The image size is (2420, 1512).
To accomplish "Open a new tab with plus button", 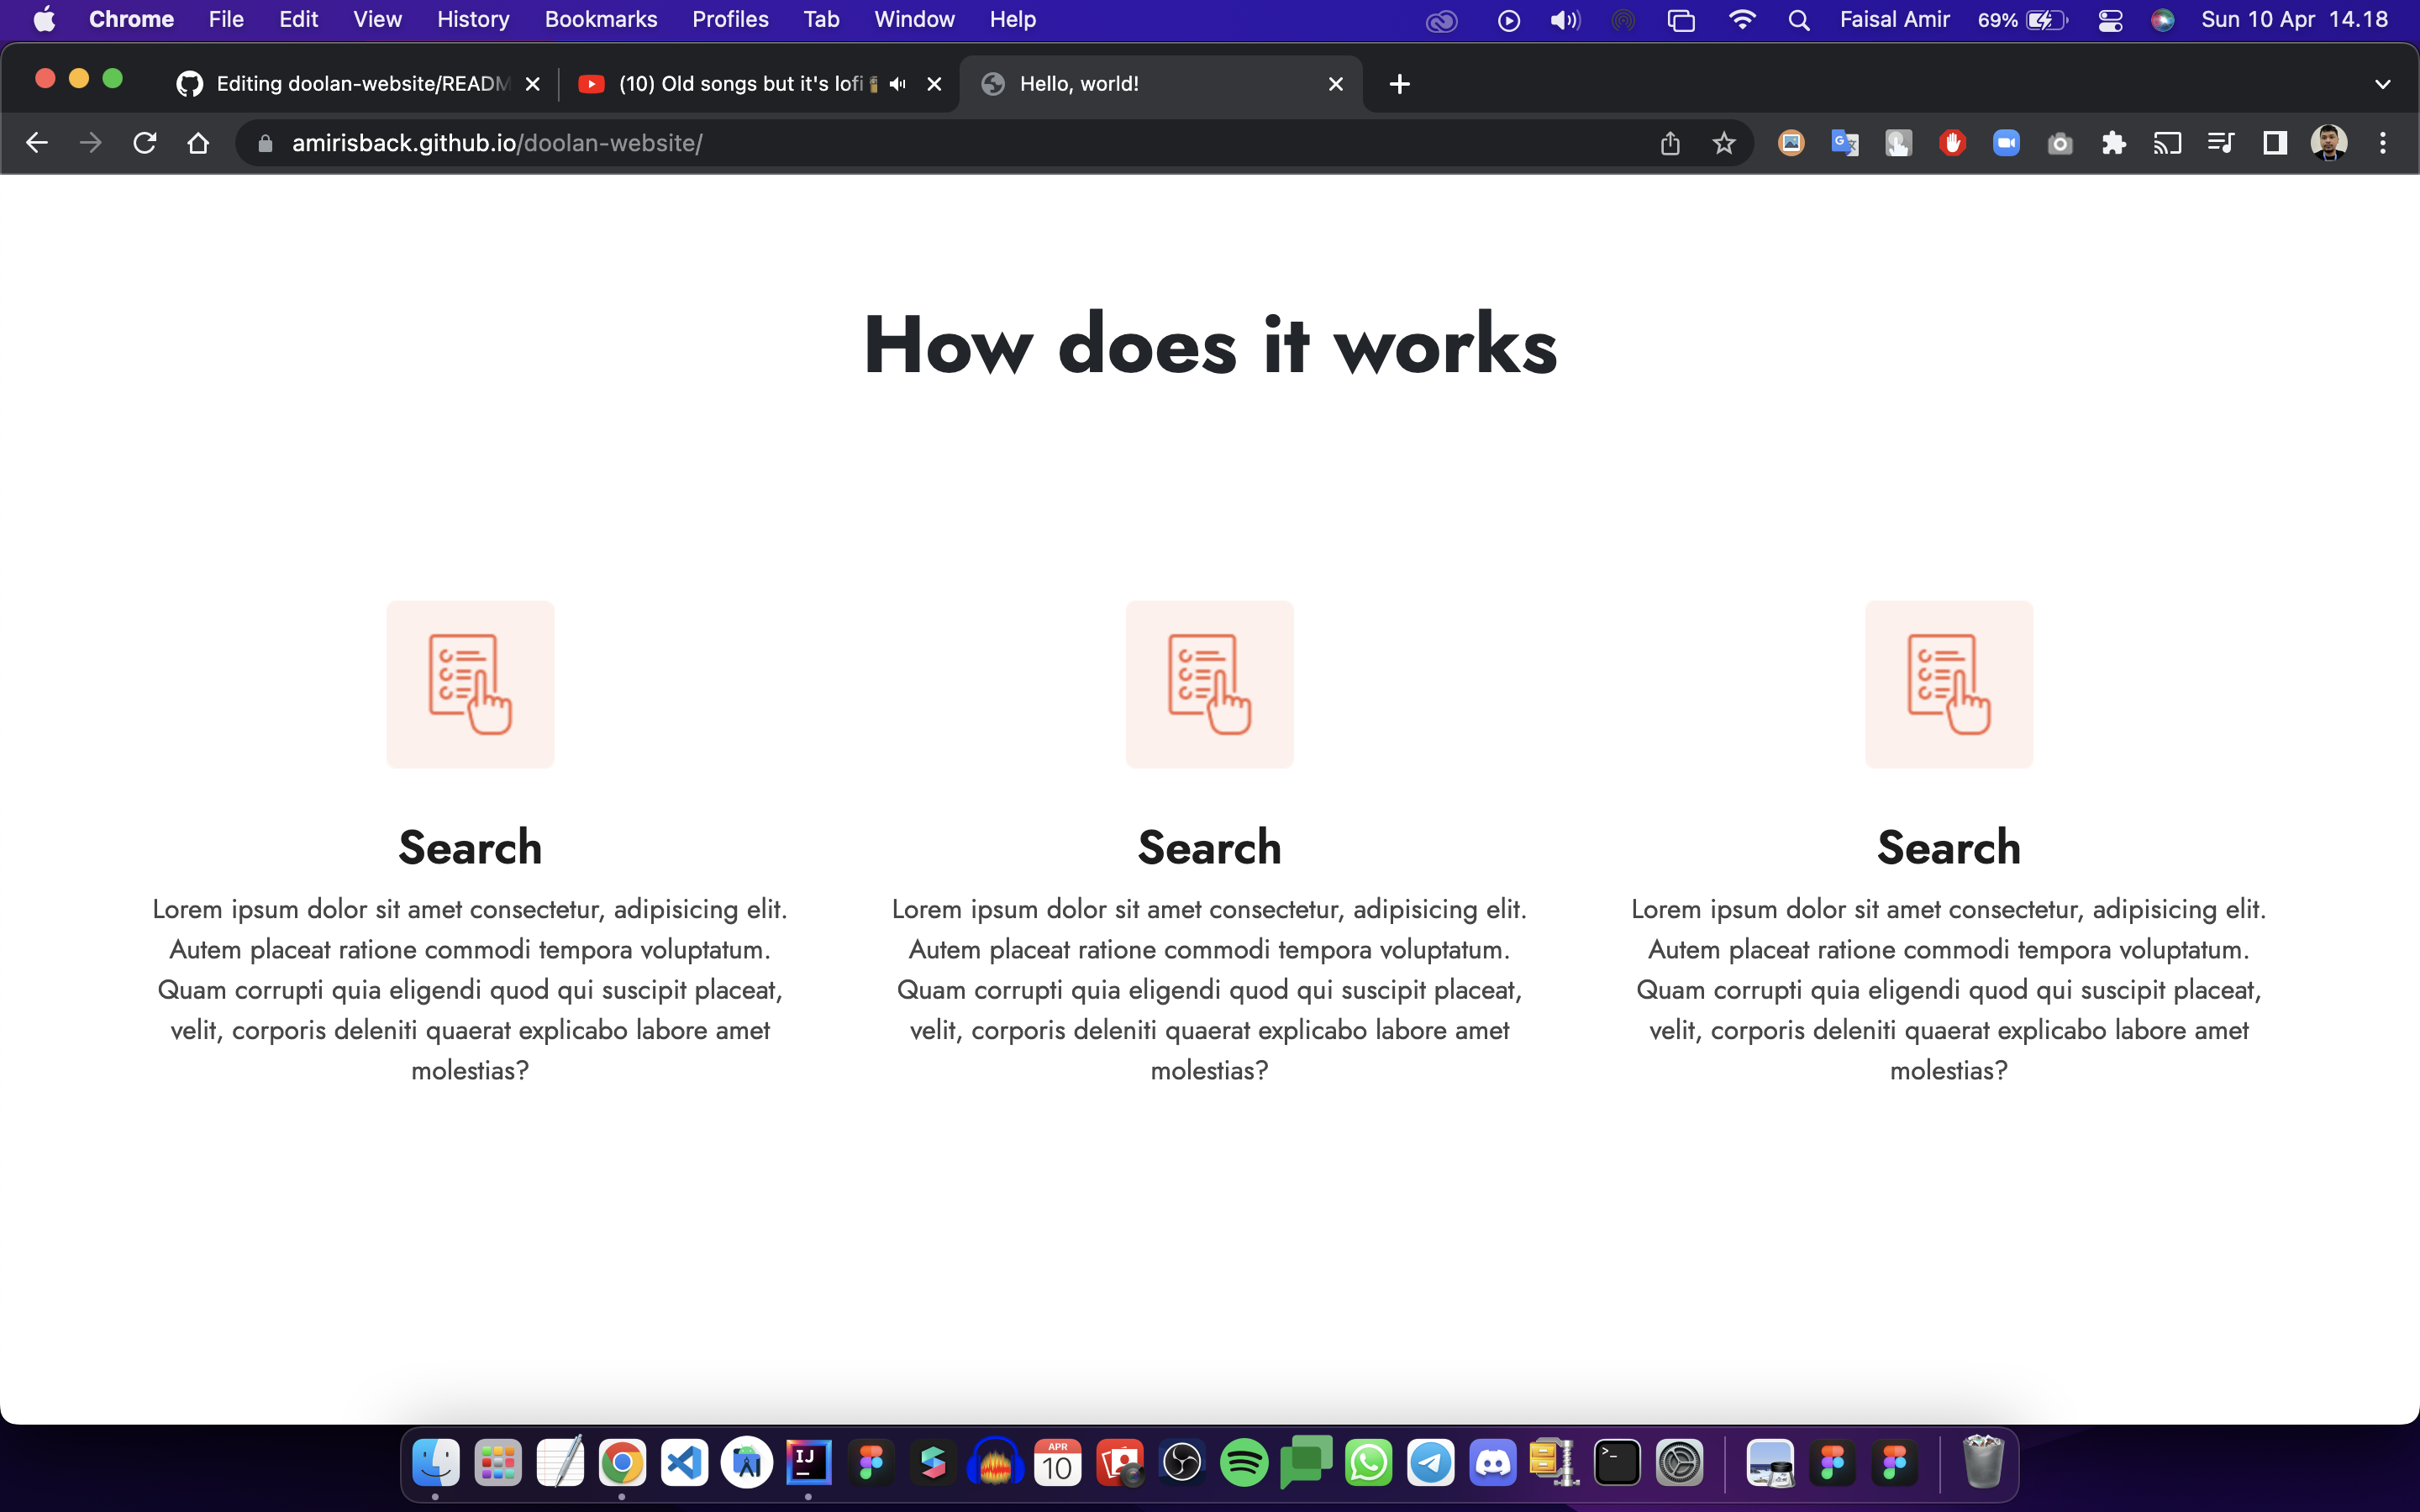I will pyautogui.click(x=1399, y=84).
